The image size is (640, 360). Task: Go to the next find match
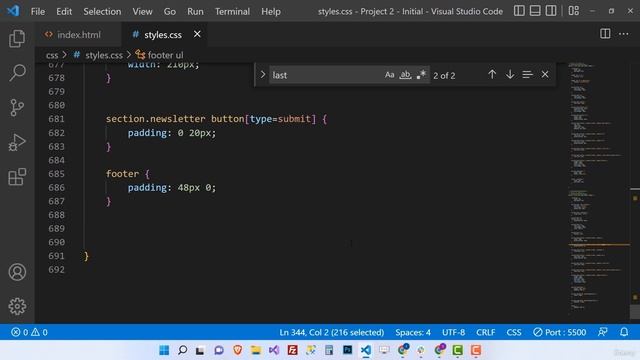(510, 75)
